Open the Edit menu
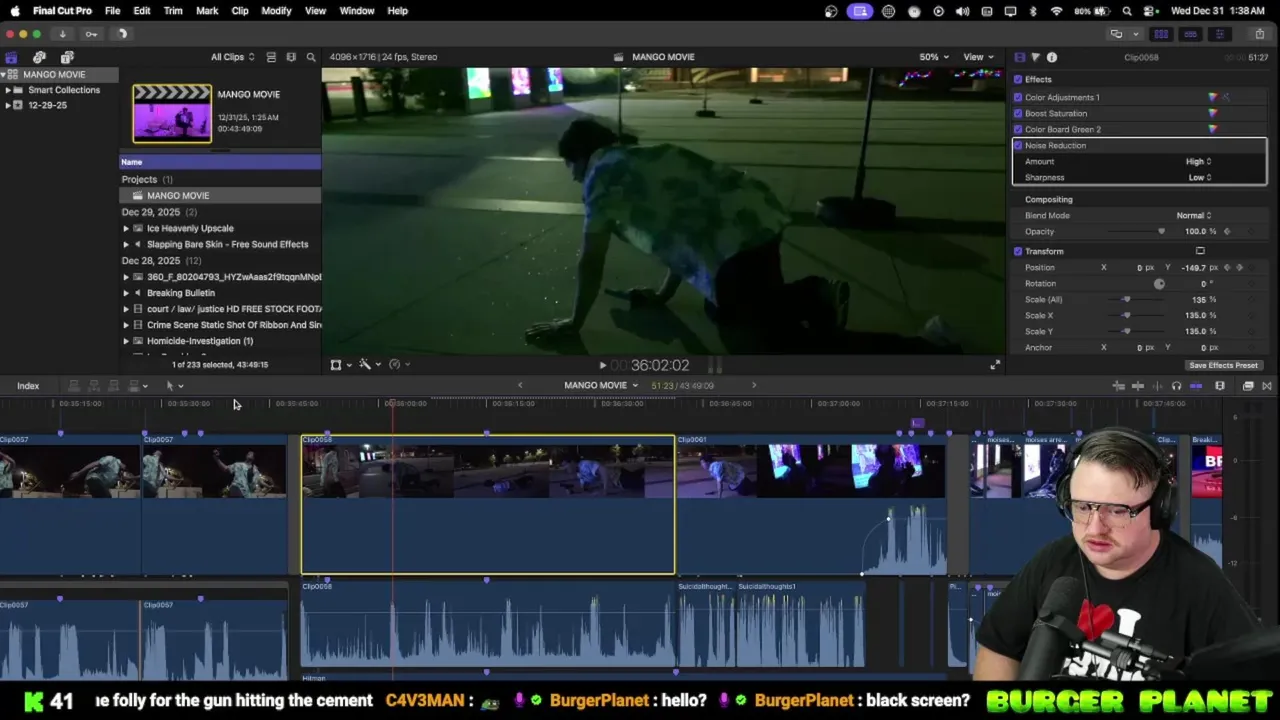The height and width of the screenshot is (720, 1280). [x=142, y=11]
